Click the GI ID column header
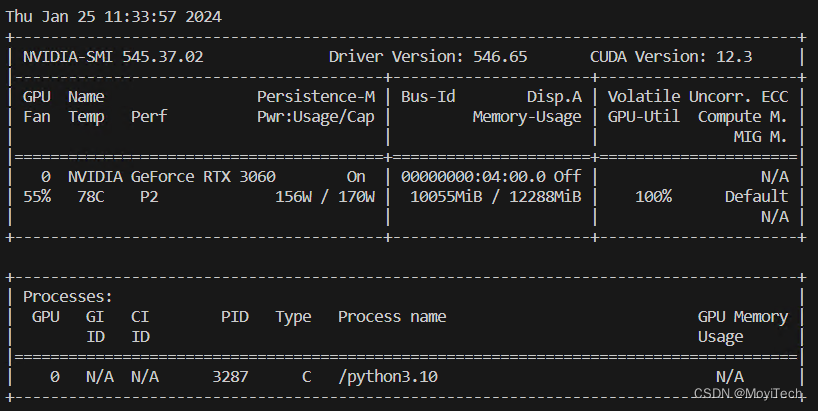 click(95, 327)
